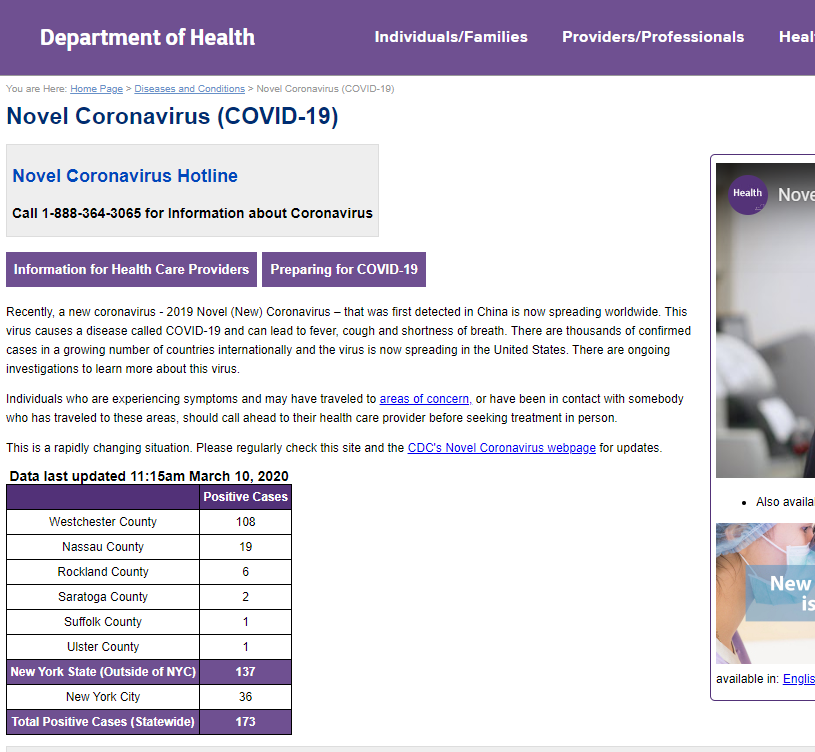
Task: Select New York State (Outside of NYC) row label
Action: 103,671
